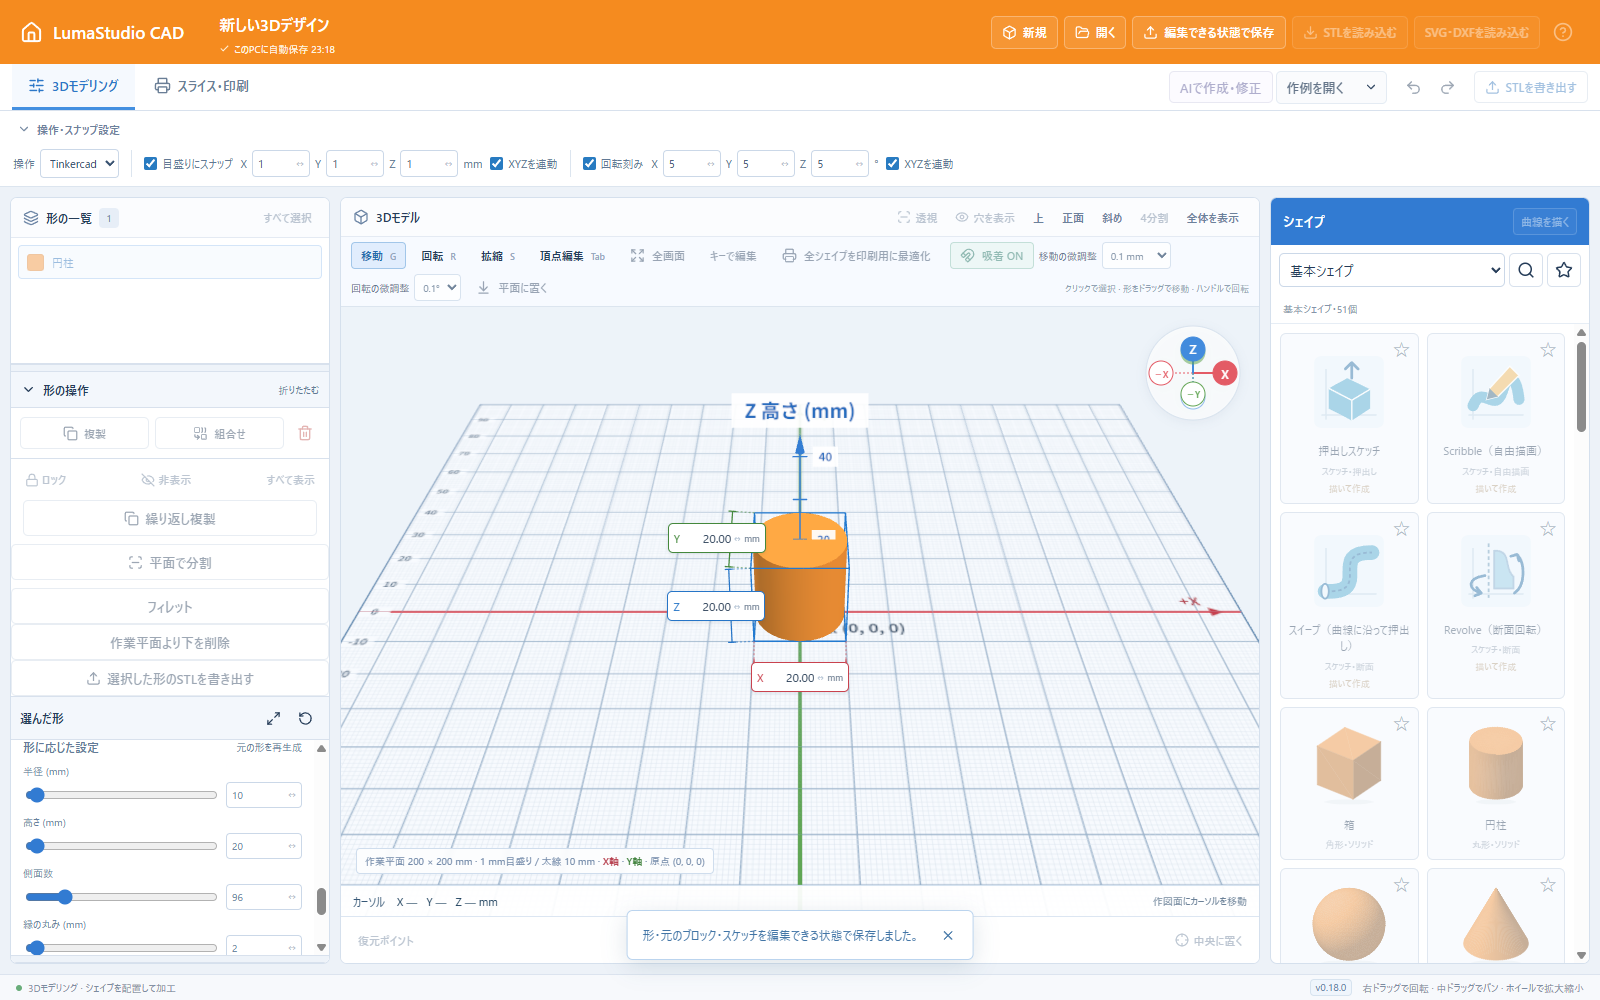
Task: Click the search magnifier in Shapes panel
Action: tap(1526, 270)
